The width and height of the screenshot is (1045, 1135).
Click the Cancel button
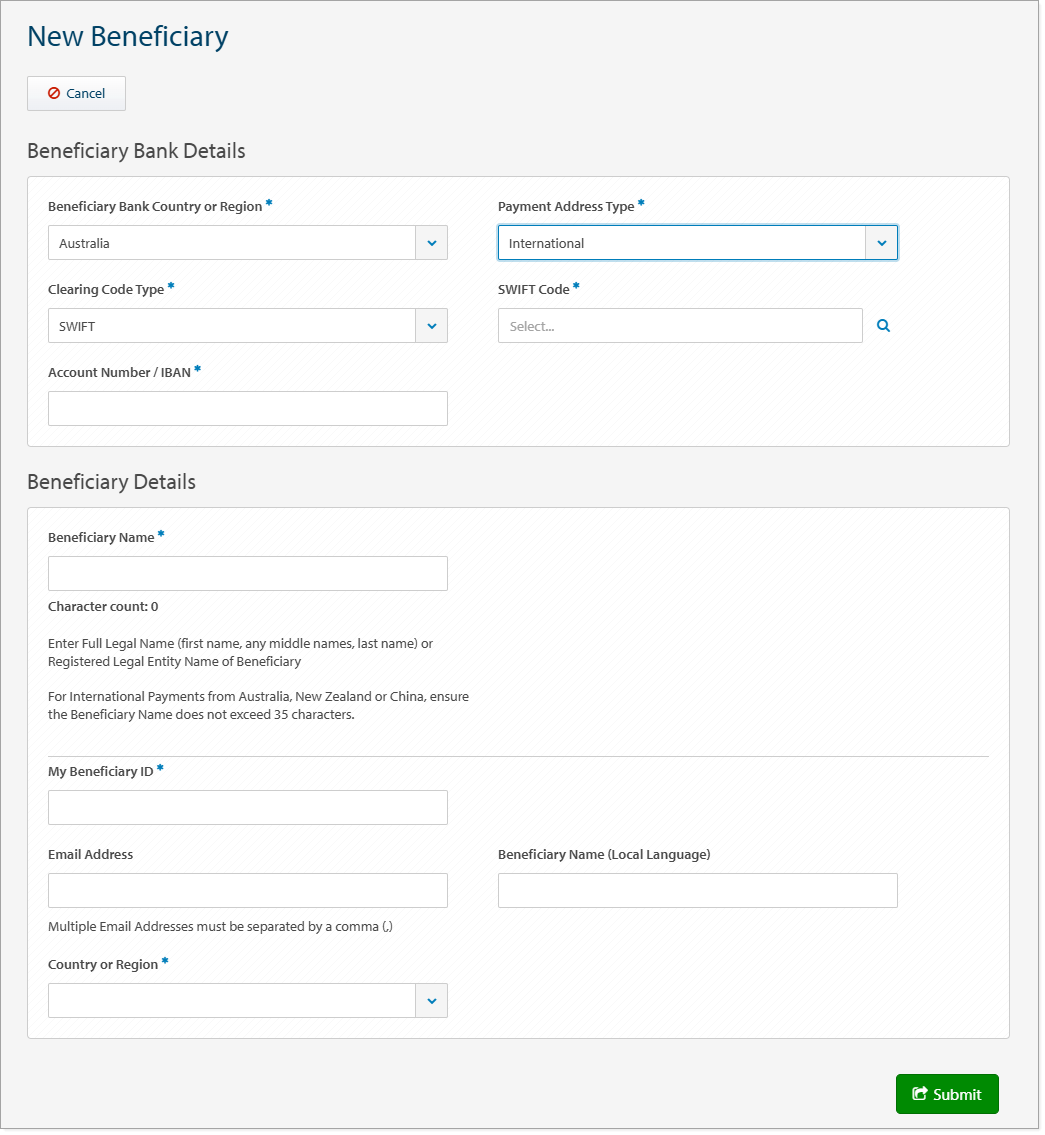click(x=76, y=93)
